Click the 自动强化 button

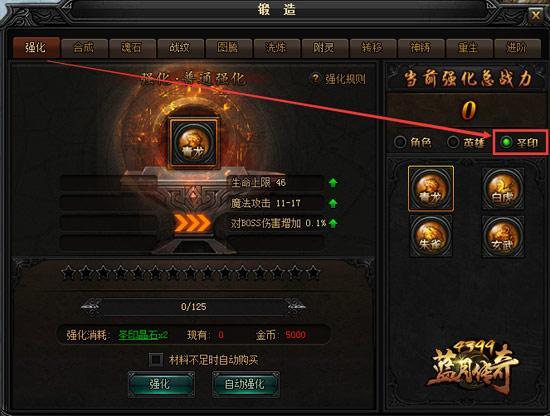tap(246, 384)
